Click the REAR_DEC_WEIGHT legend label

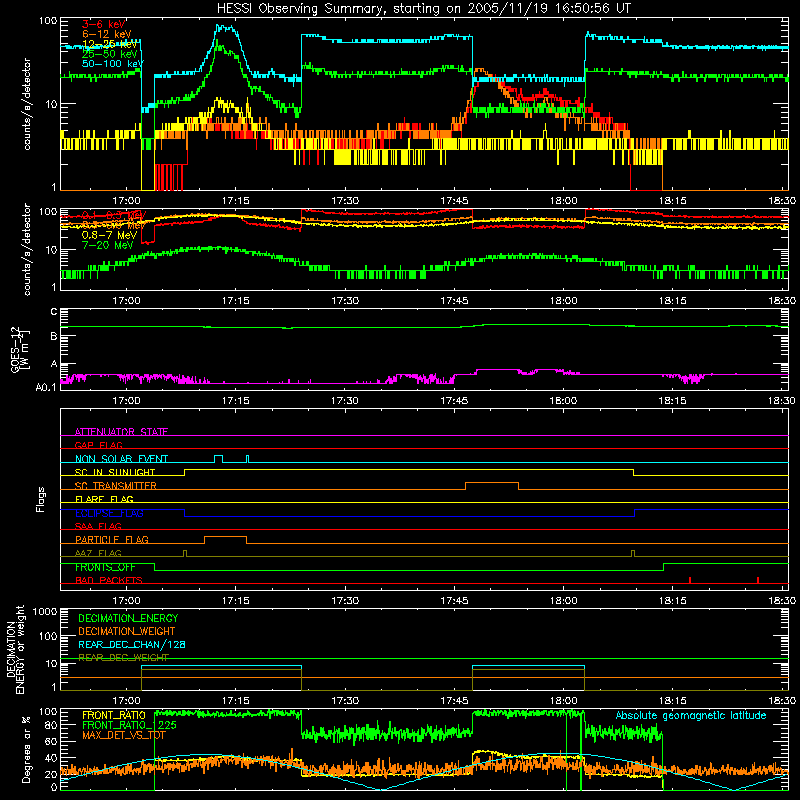point(123,658)
